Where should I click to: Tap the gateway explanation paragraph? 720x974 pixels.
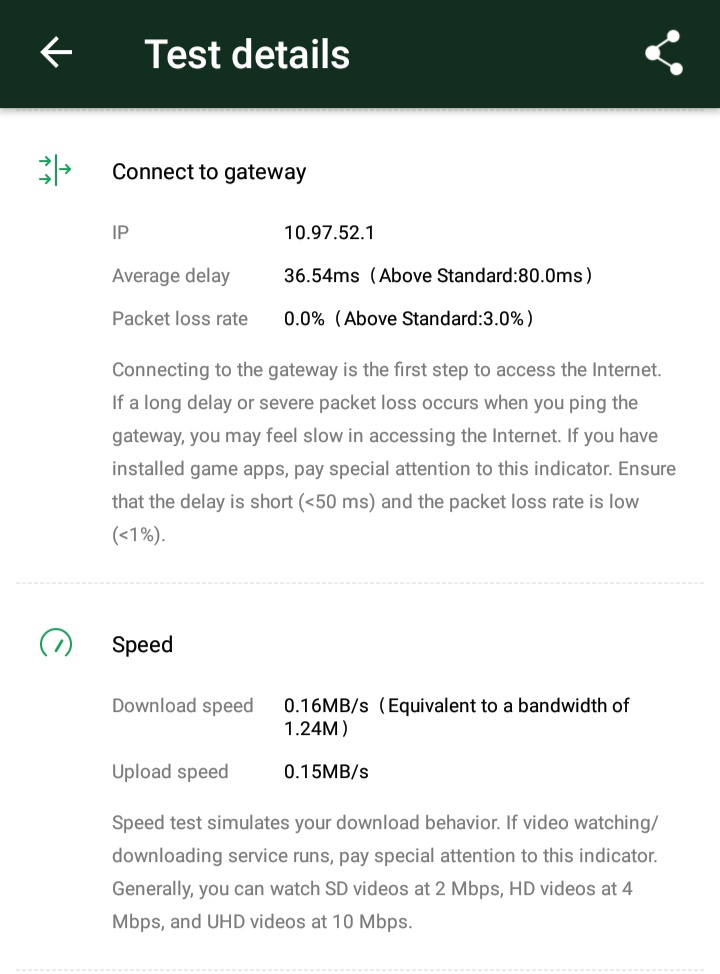click(394, 452)
